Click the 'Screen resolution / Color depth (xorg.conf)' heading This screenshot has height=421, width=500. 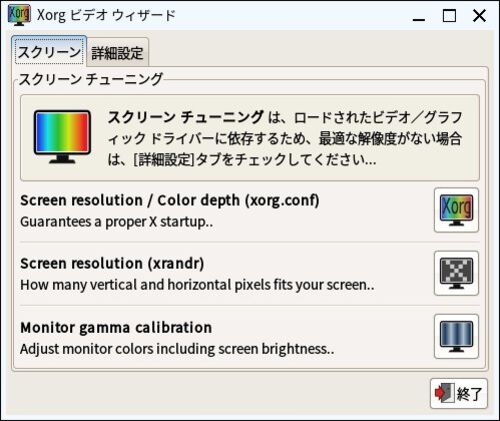point(170,200)
